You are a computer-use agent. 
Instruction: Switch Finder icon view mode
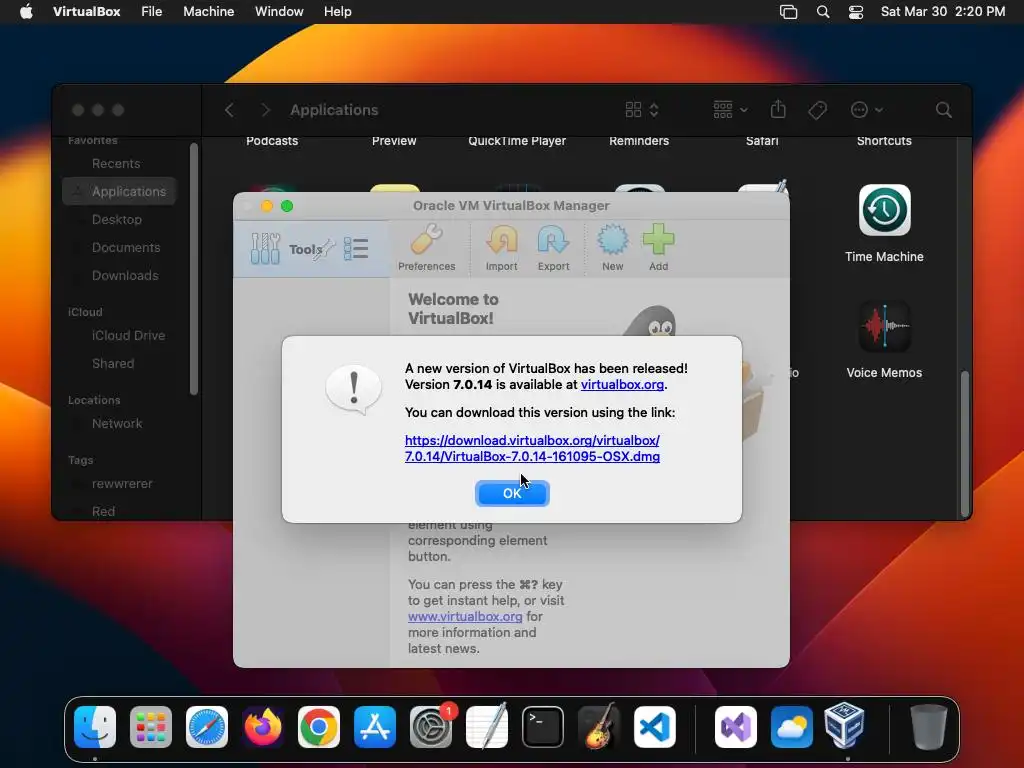pos(642,110)
